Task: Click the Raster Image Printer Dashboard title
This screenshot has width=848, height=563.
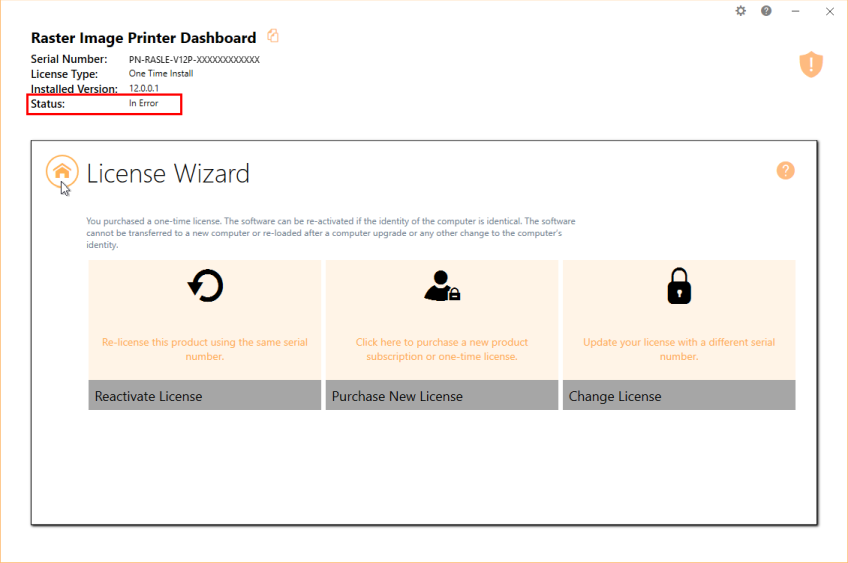Action: 143,38
